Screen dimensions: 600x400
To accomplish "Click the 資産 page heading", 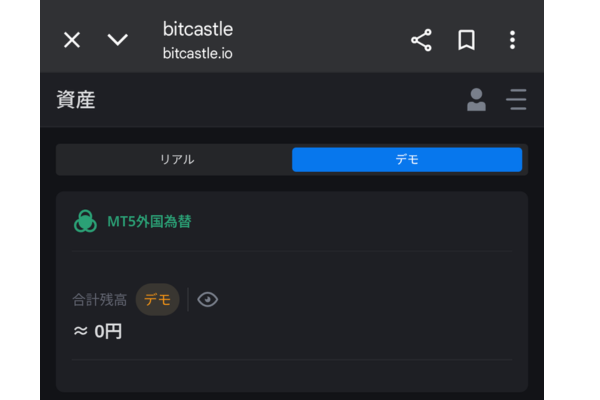I will [x=76, y=100].
